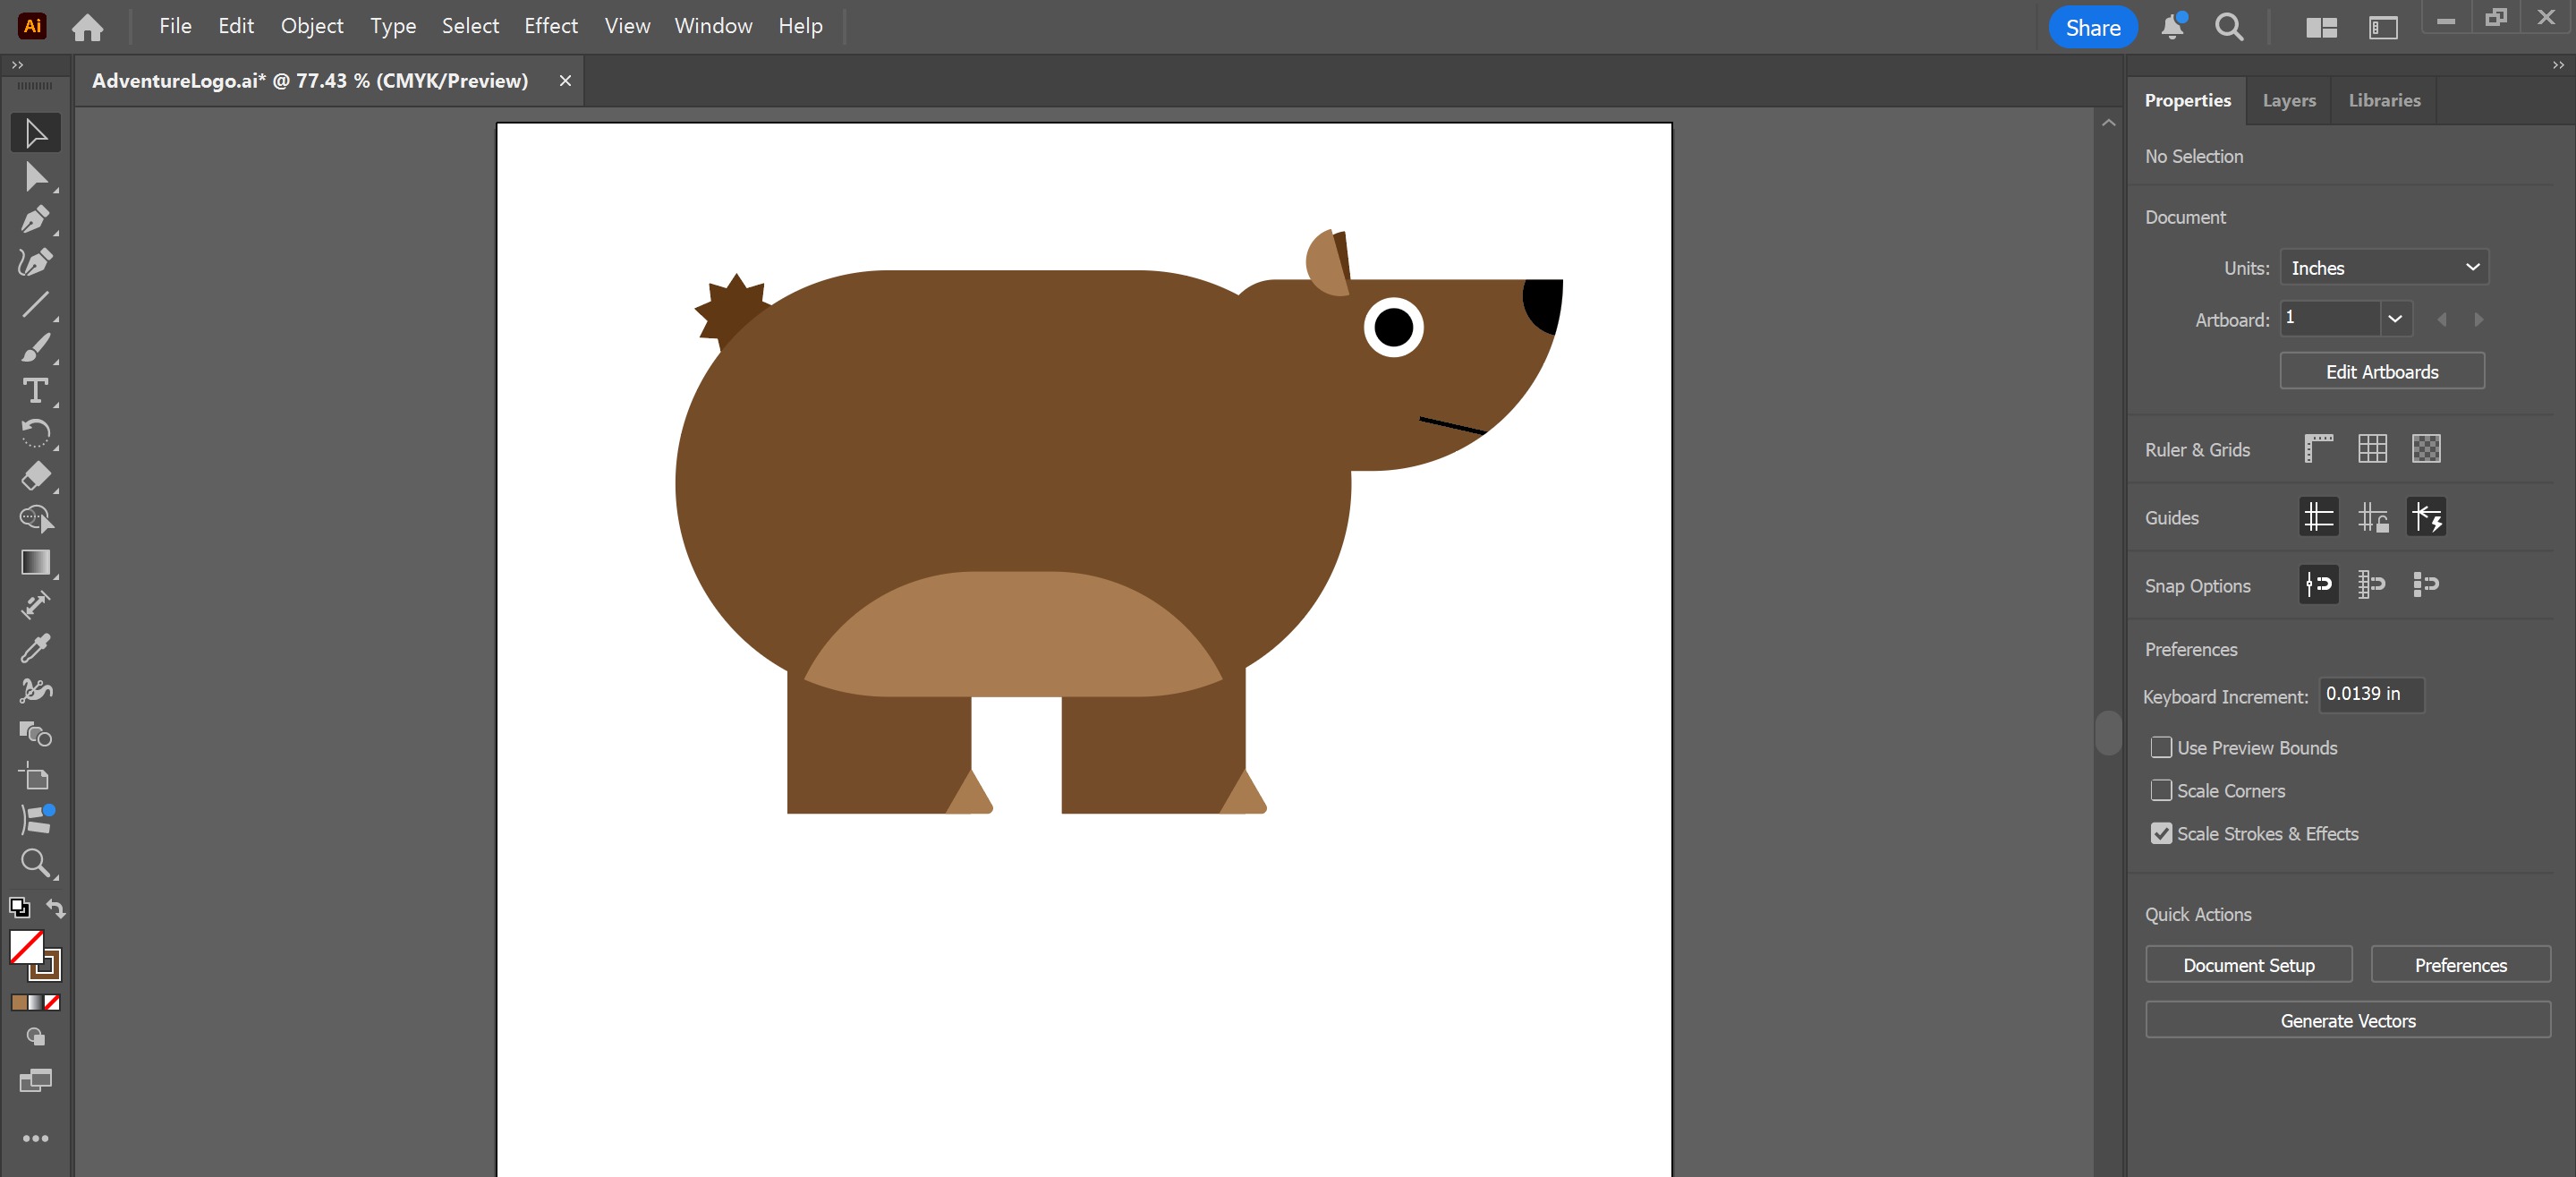The height and width of the screenshot is (1177, 2576).
Task: Uncheck Scale Strokes & Effects
Action: point(2160,833)
